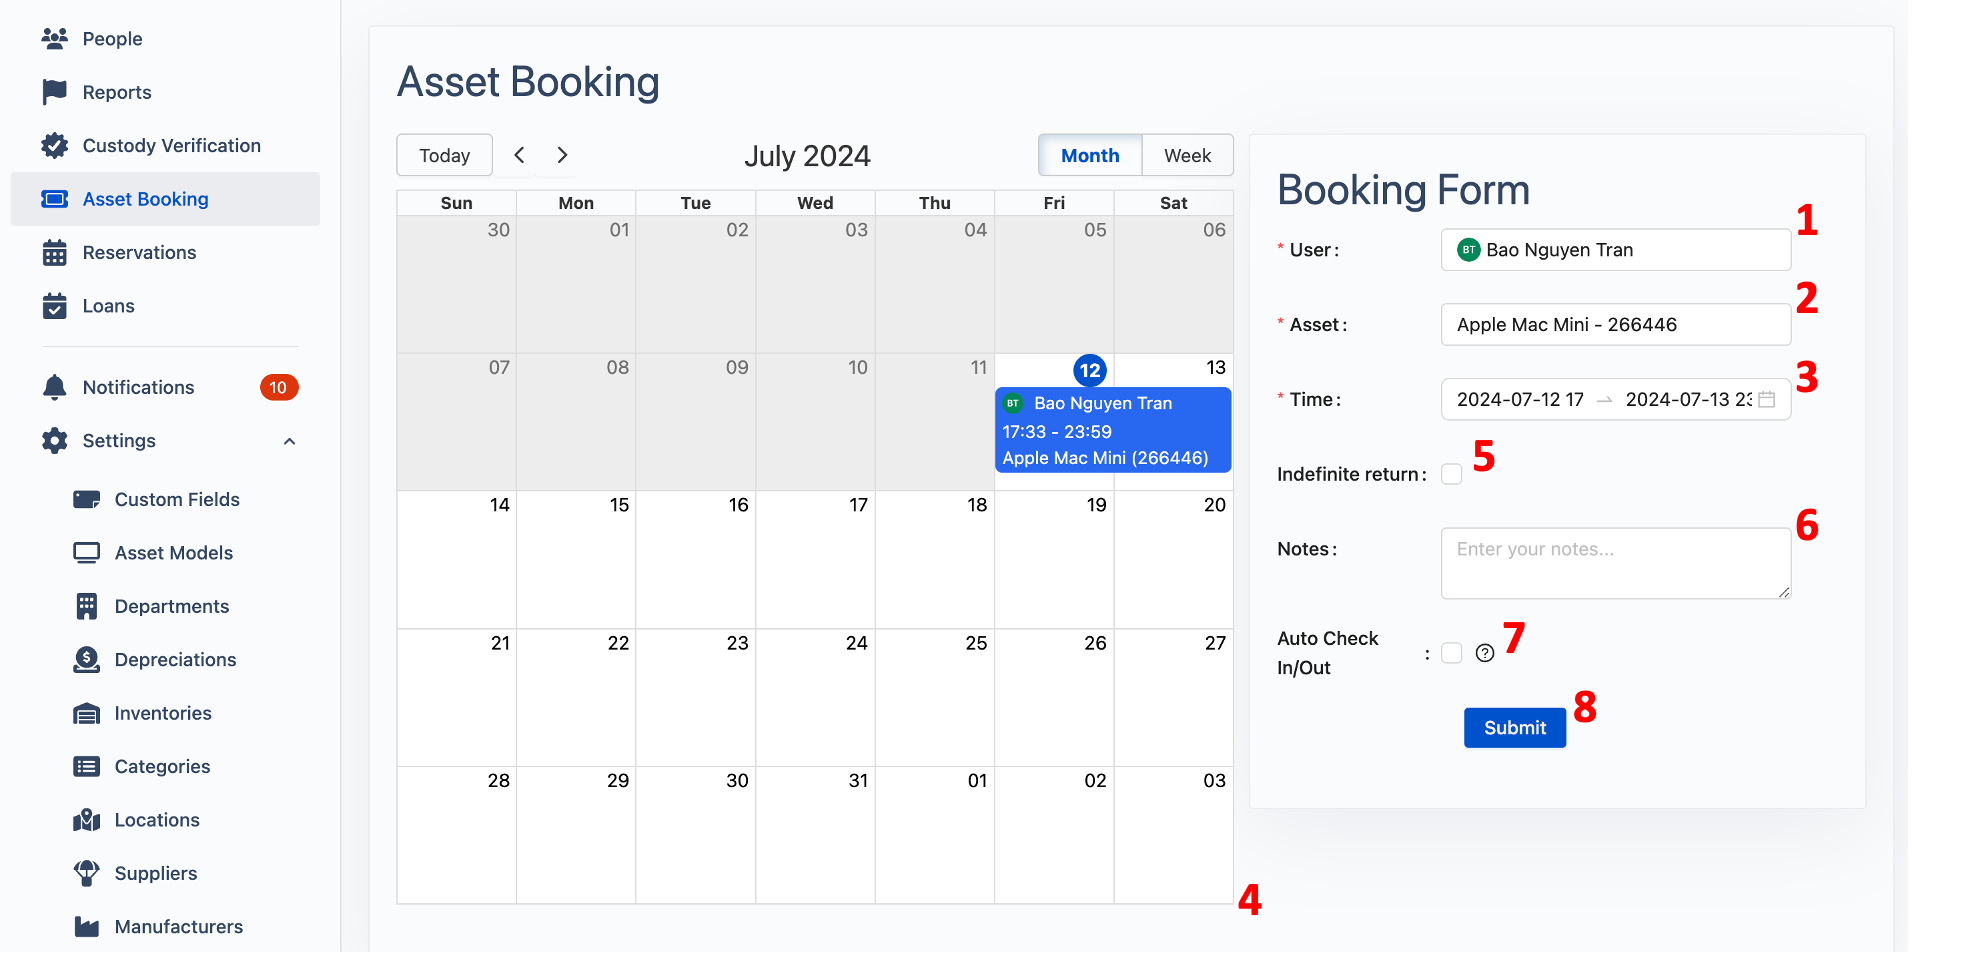Enable the Indefinite return checkbox
The height and width of the screenshot is (956, 1984).
[x=1452, y=475]
